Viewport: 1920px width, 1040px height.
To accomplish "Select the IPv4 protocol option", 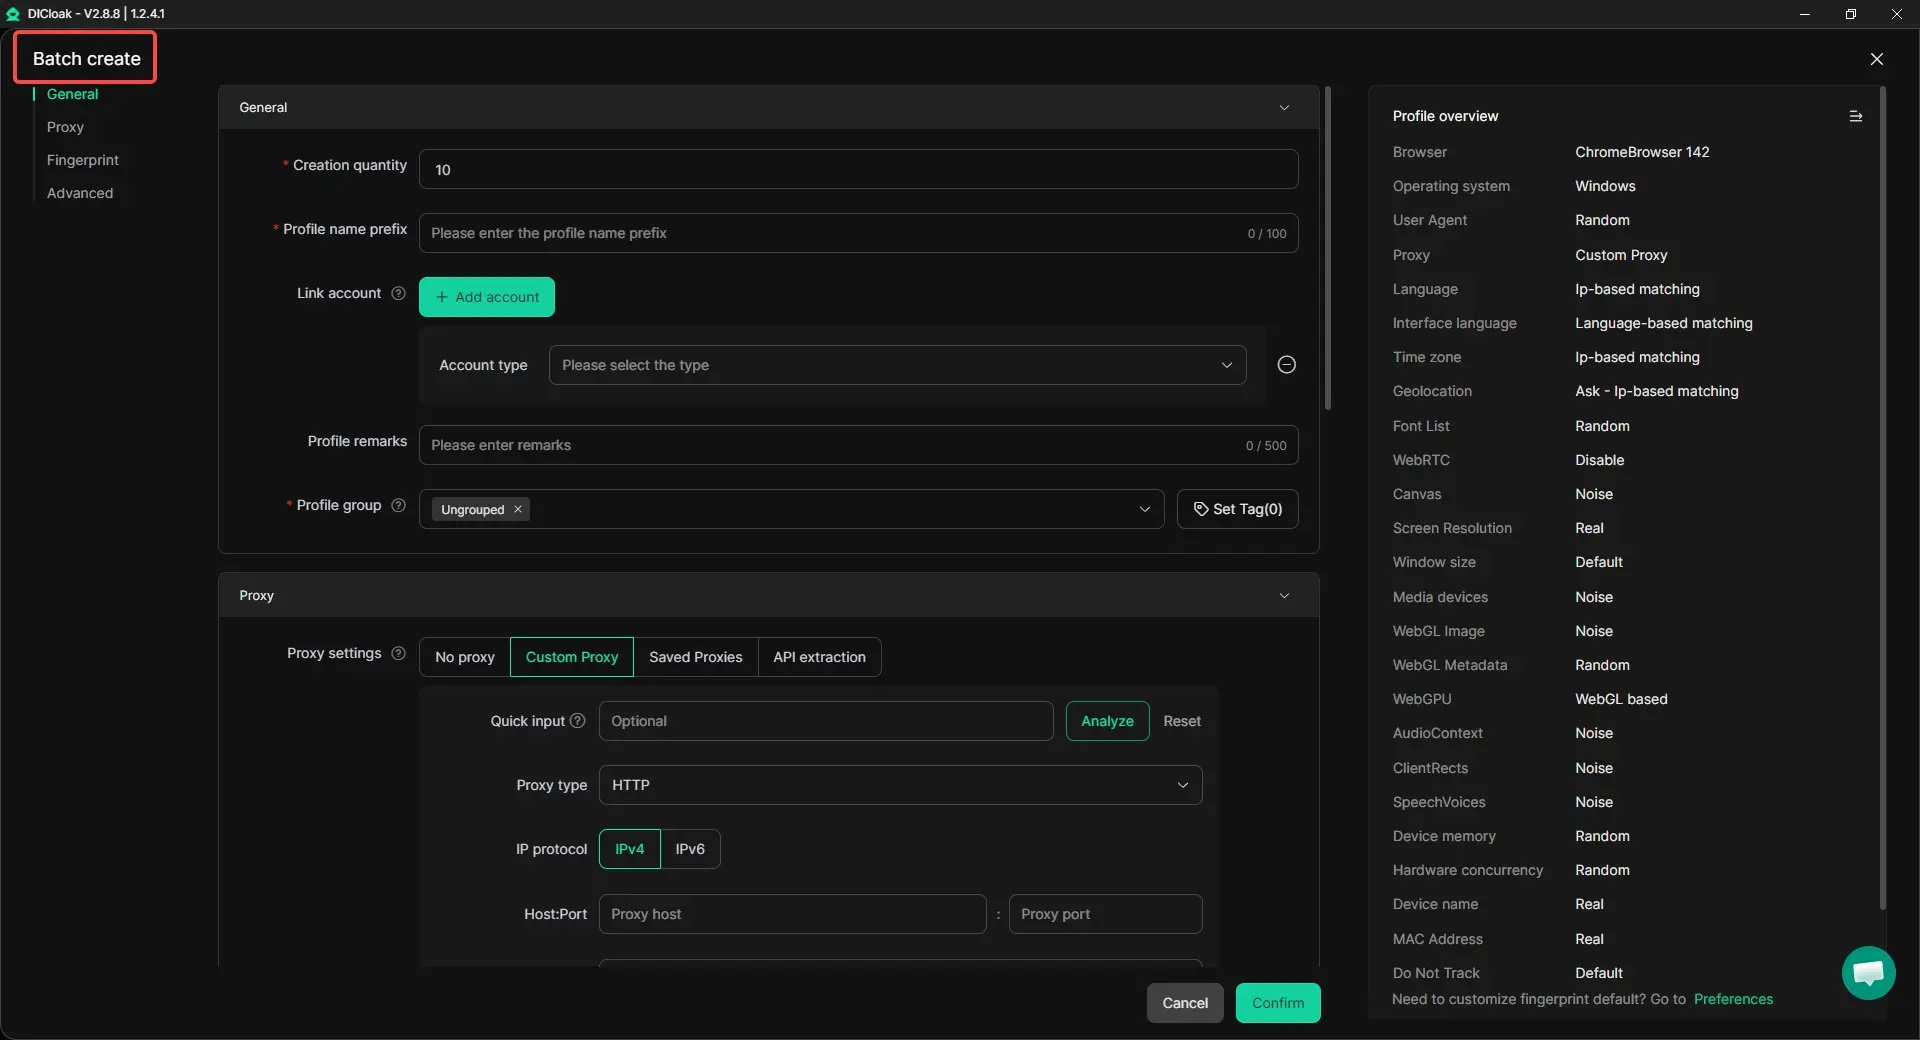I will pos(629,849).
